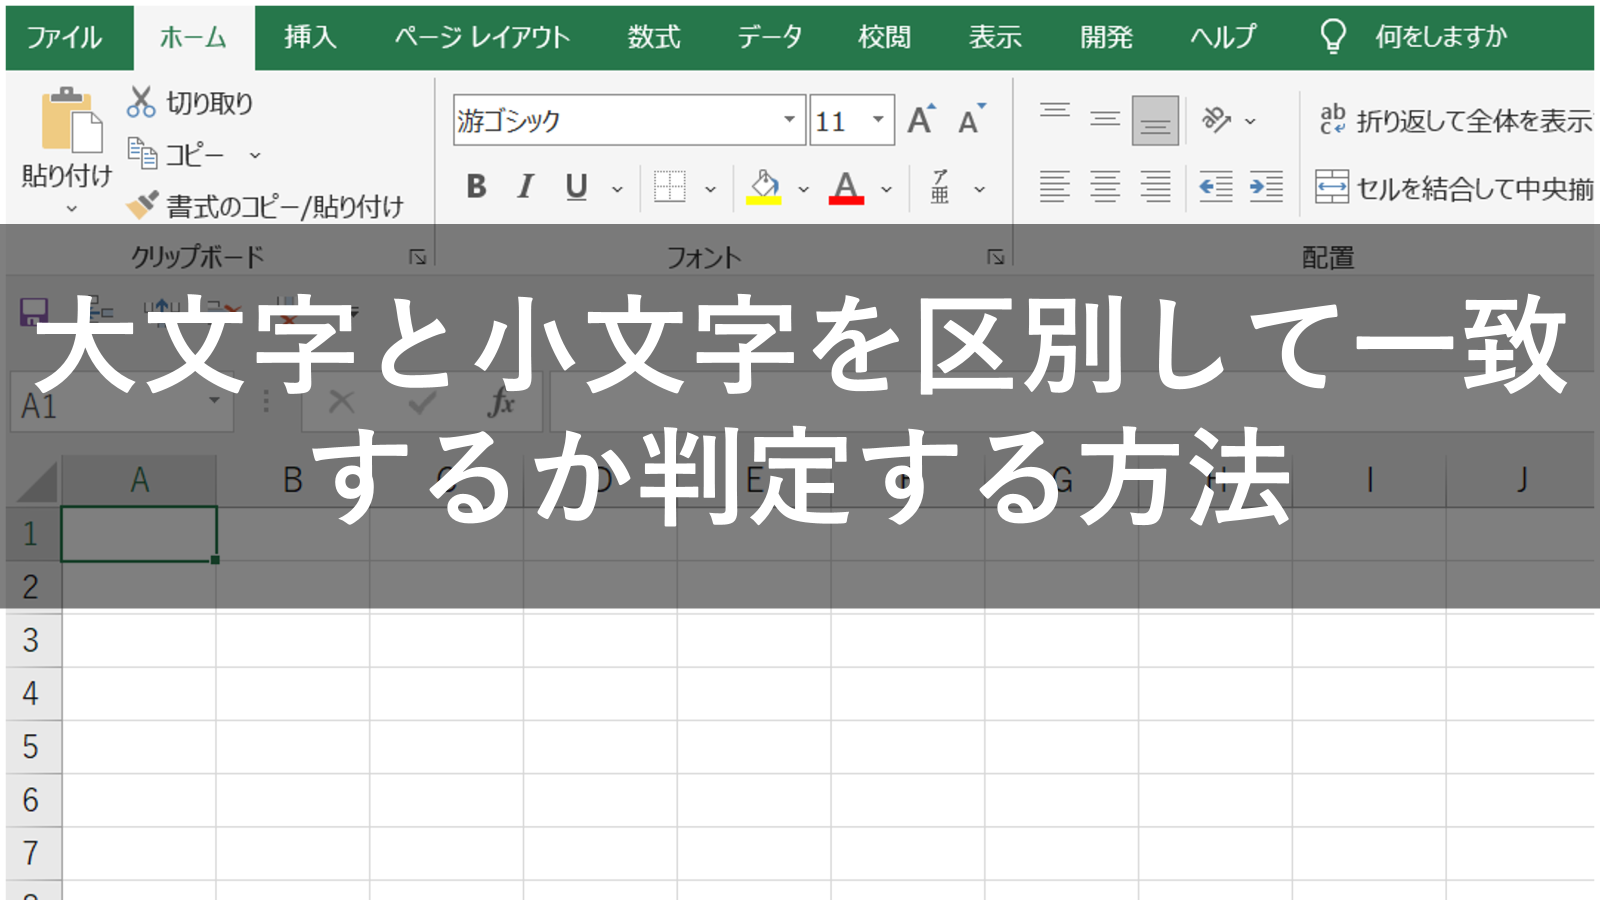Switch to the データ tab

click(770, 37)
